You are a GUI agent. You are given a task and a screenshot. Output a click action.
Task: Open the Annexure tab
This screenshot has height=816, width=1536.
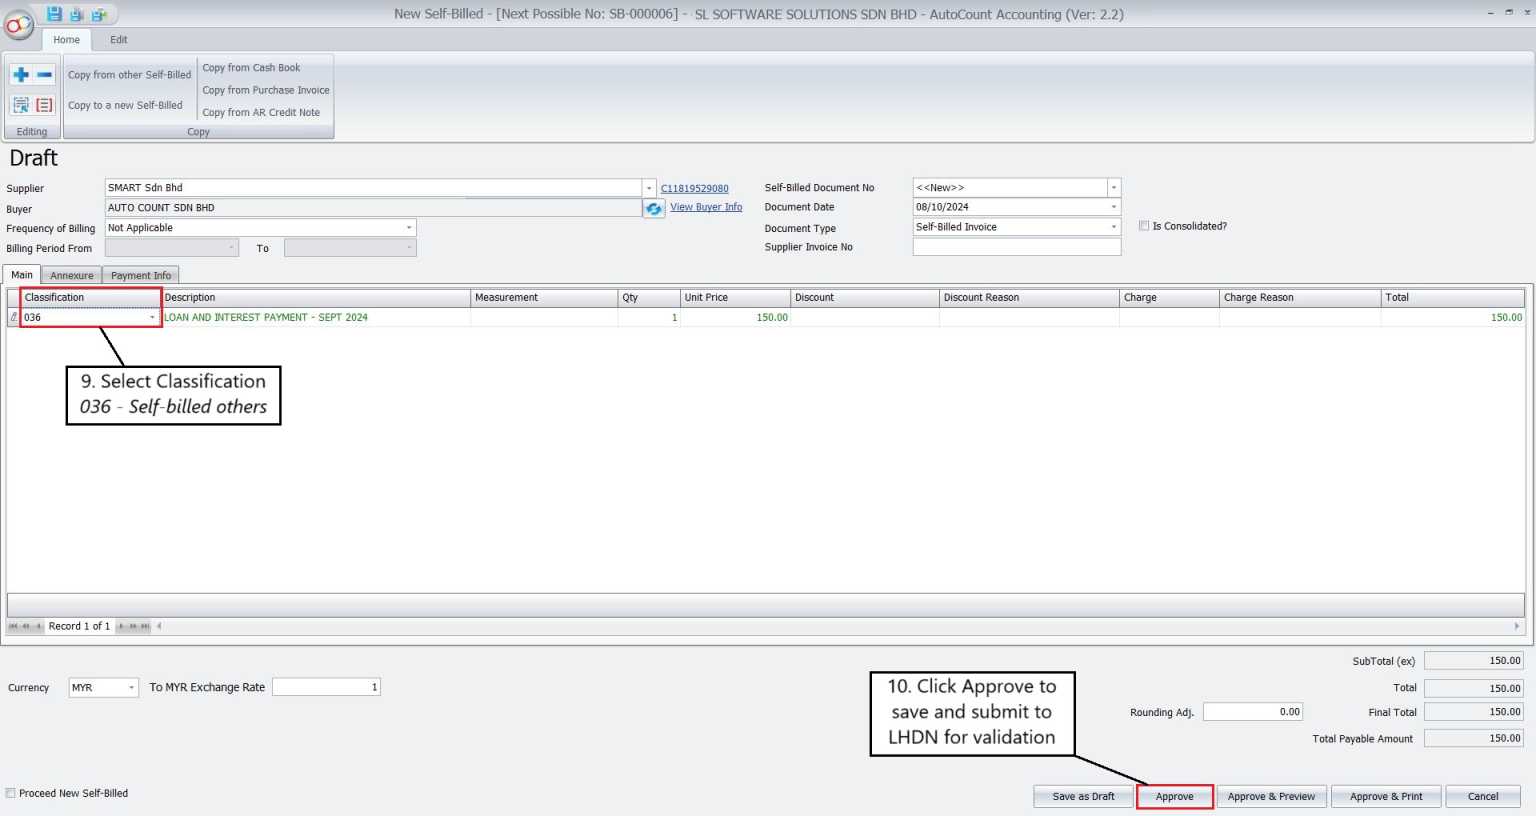(x=72, y=275)
